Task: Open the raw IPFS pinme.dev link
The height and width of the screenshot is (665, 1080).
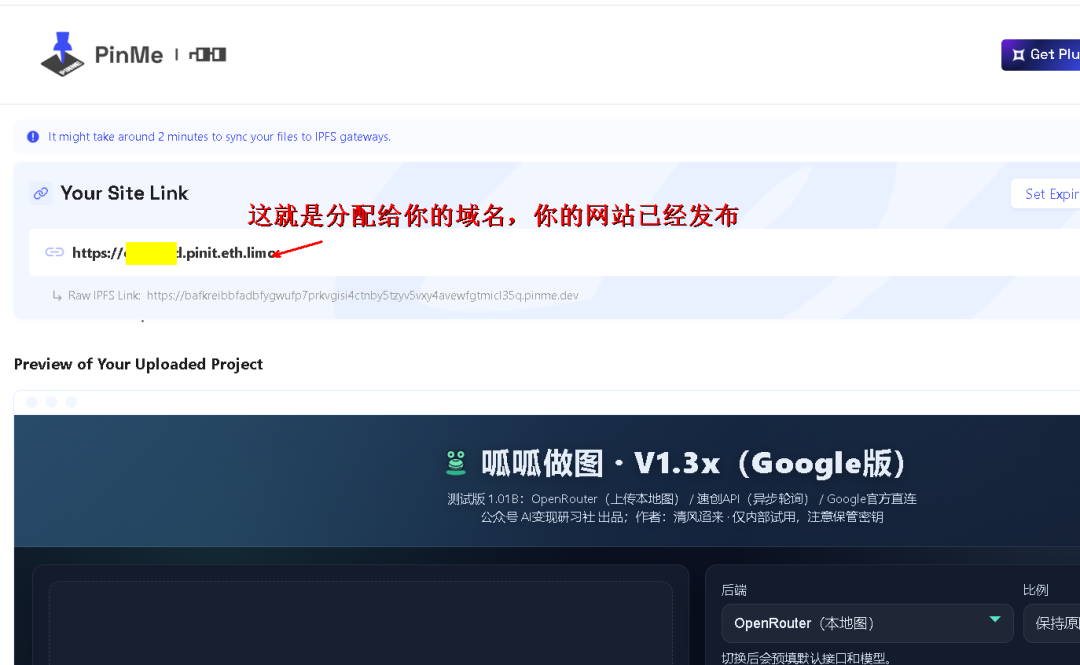Action: tap(362, 296)
